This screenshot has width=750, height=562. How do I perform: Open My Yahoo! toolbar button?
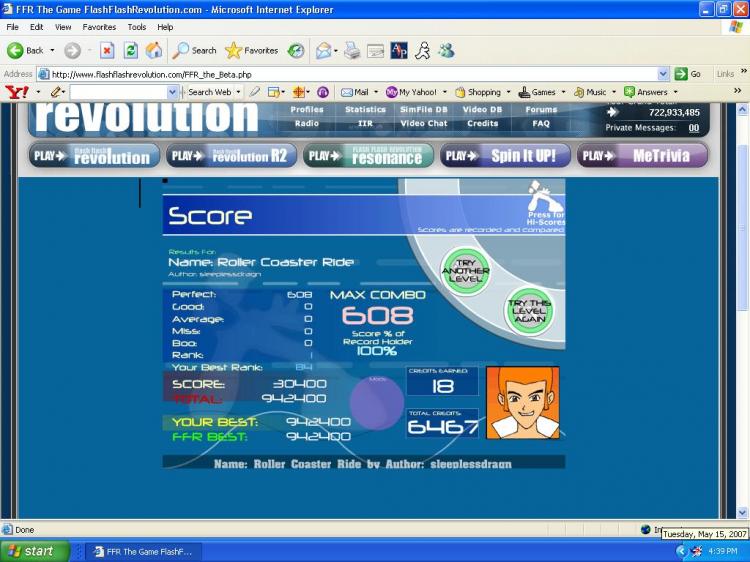411,92
